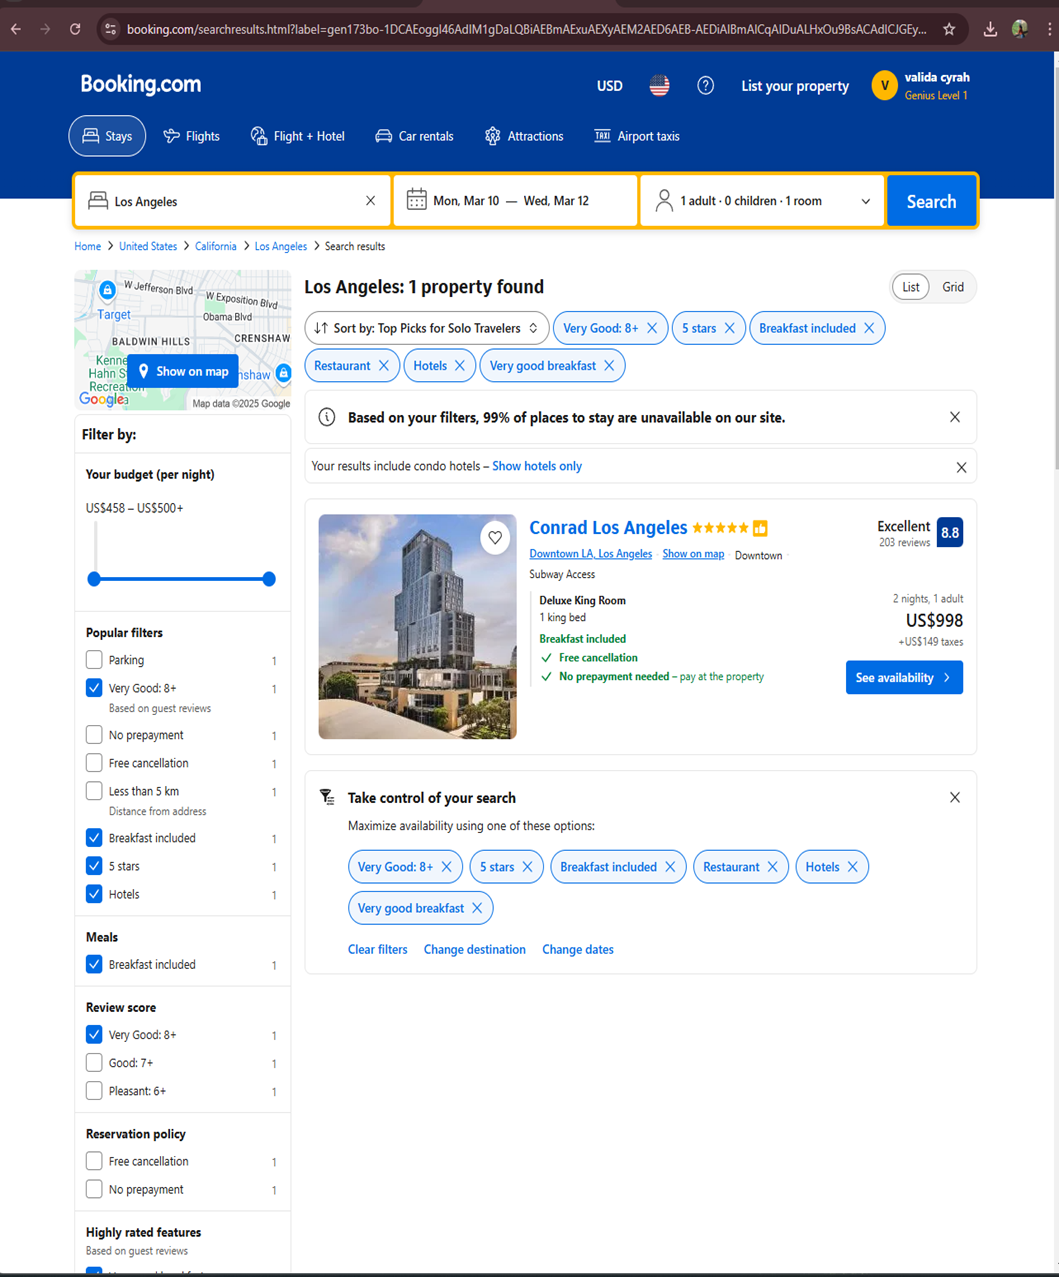This screenshot has height=1277, width=1059.
Task: Close the Take control of your search panel
Action: (x=955, y=797)
